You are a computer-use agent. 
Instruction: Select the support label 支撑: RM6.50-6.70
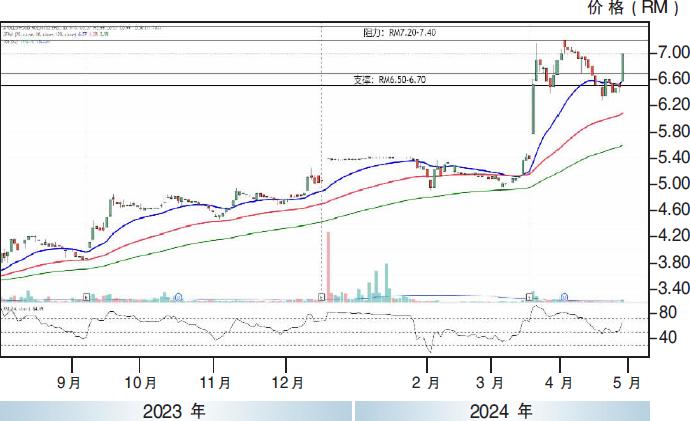click(390, 80)
